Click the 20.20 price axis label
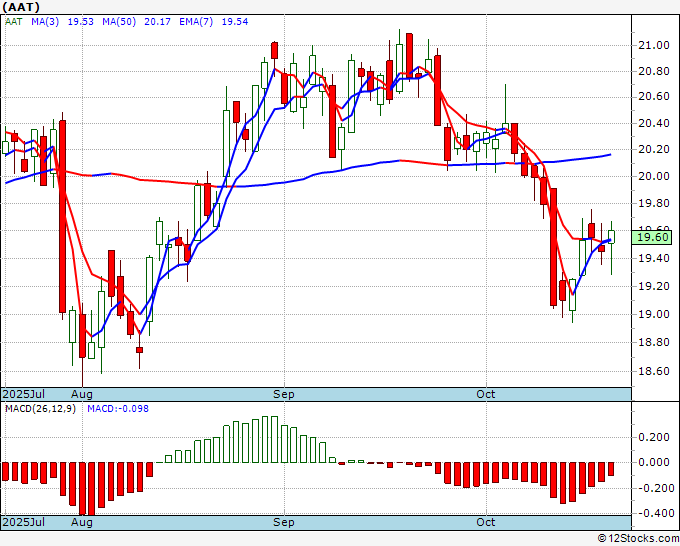The height and width of the screenshot is (546, 680). [x=654, y=149]
